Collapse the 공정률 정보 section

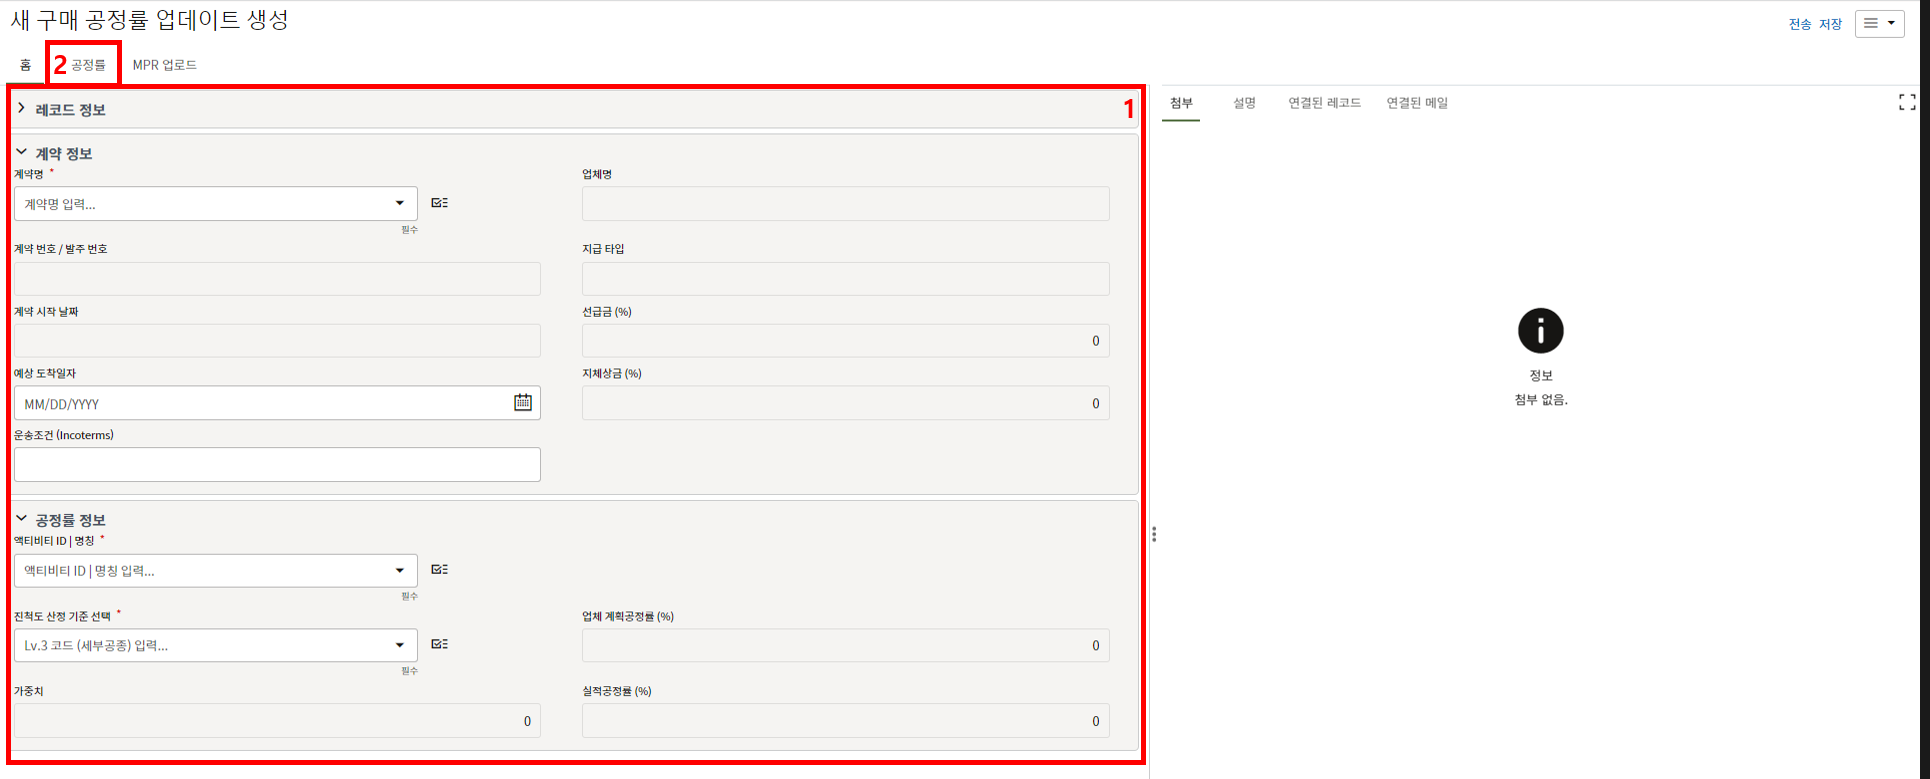pyautogui.click(x=22, y=519)
